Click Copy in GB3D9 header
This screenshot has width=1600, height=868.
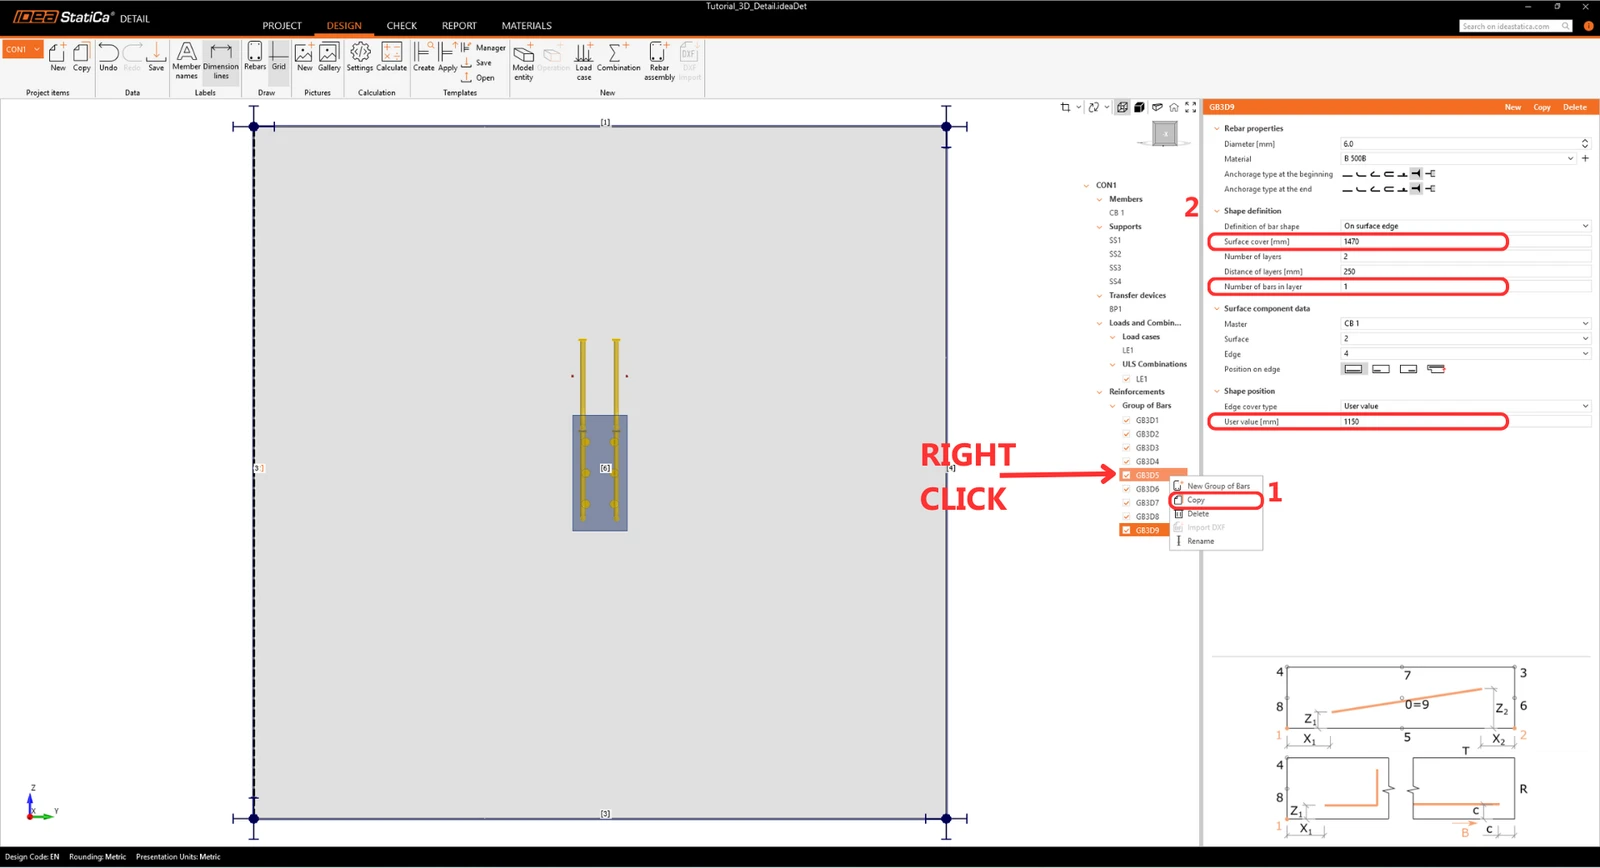1542,107
